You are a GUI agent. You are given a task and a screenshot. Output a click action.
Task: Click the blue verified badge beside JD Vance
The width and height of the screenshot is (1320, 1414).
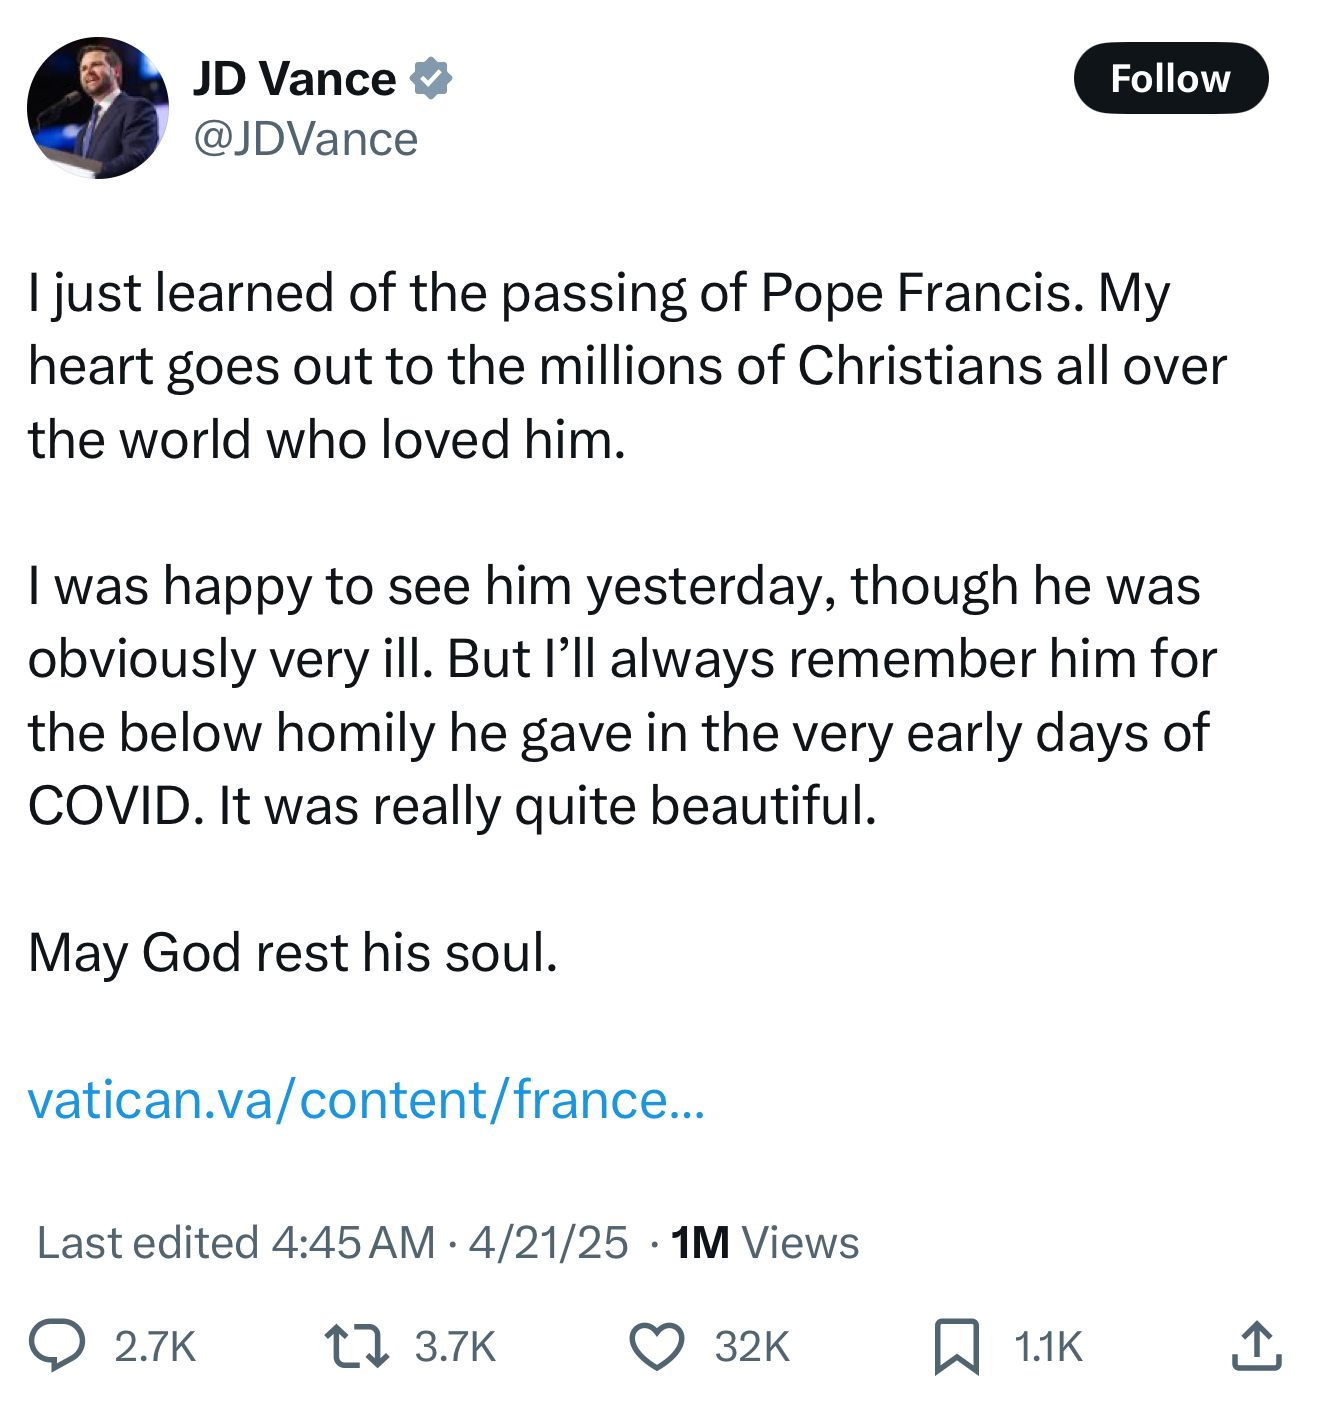[x=432, y=78]
